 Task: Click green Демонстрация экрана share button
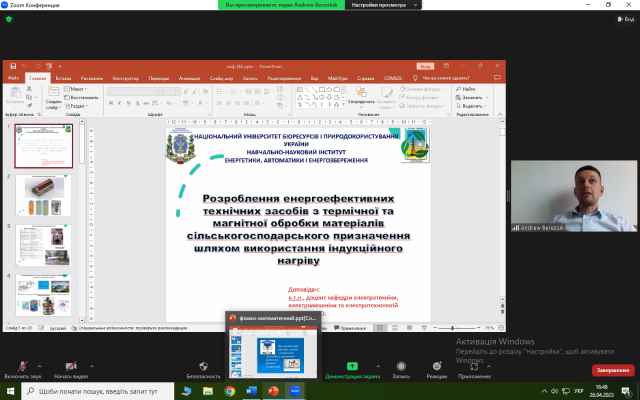click(352, 369)
